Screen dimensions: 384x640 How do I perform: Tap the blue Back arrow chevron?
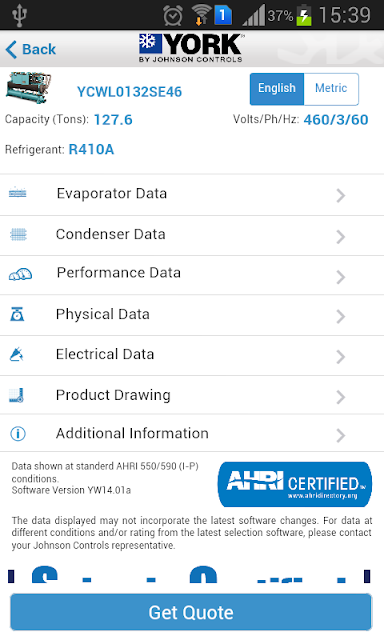click(x=11, y=49)
